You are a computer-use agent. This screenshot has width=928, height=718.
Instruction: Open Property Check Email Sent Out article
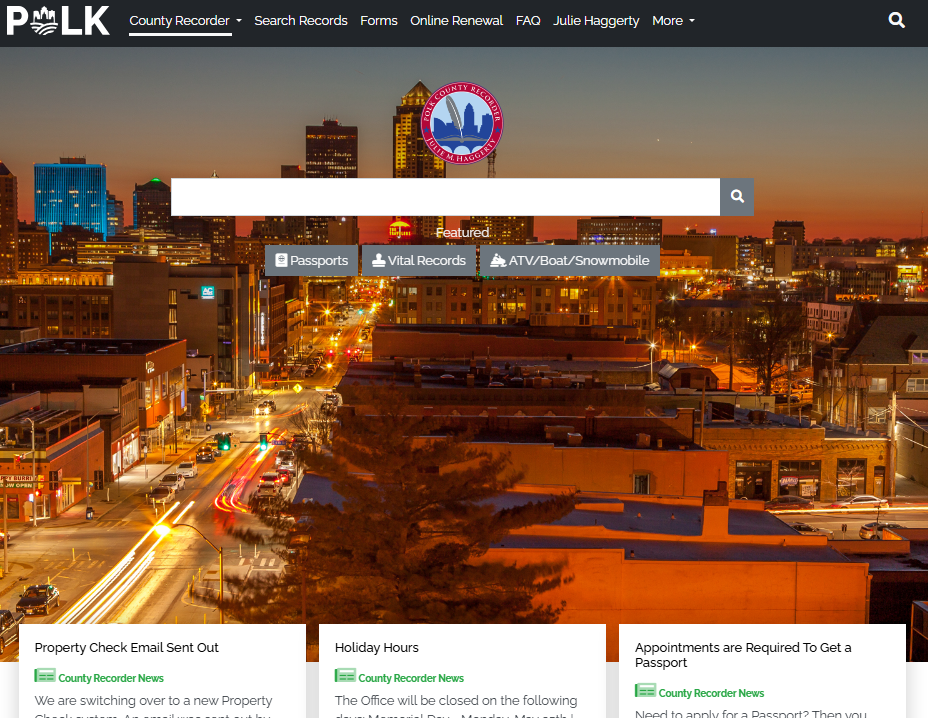tap(126, 648)
